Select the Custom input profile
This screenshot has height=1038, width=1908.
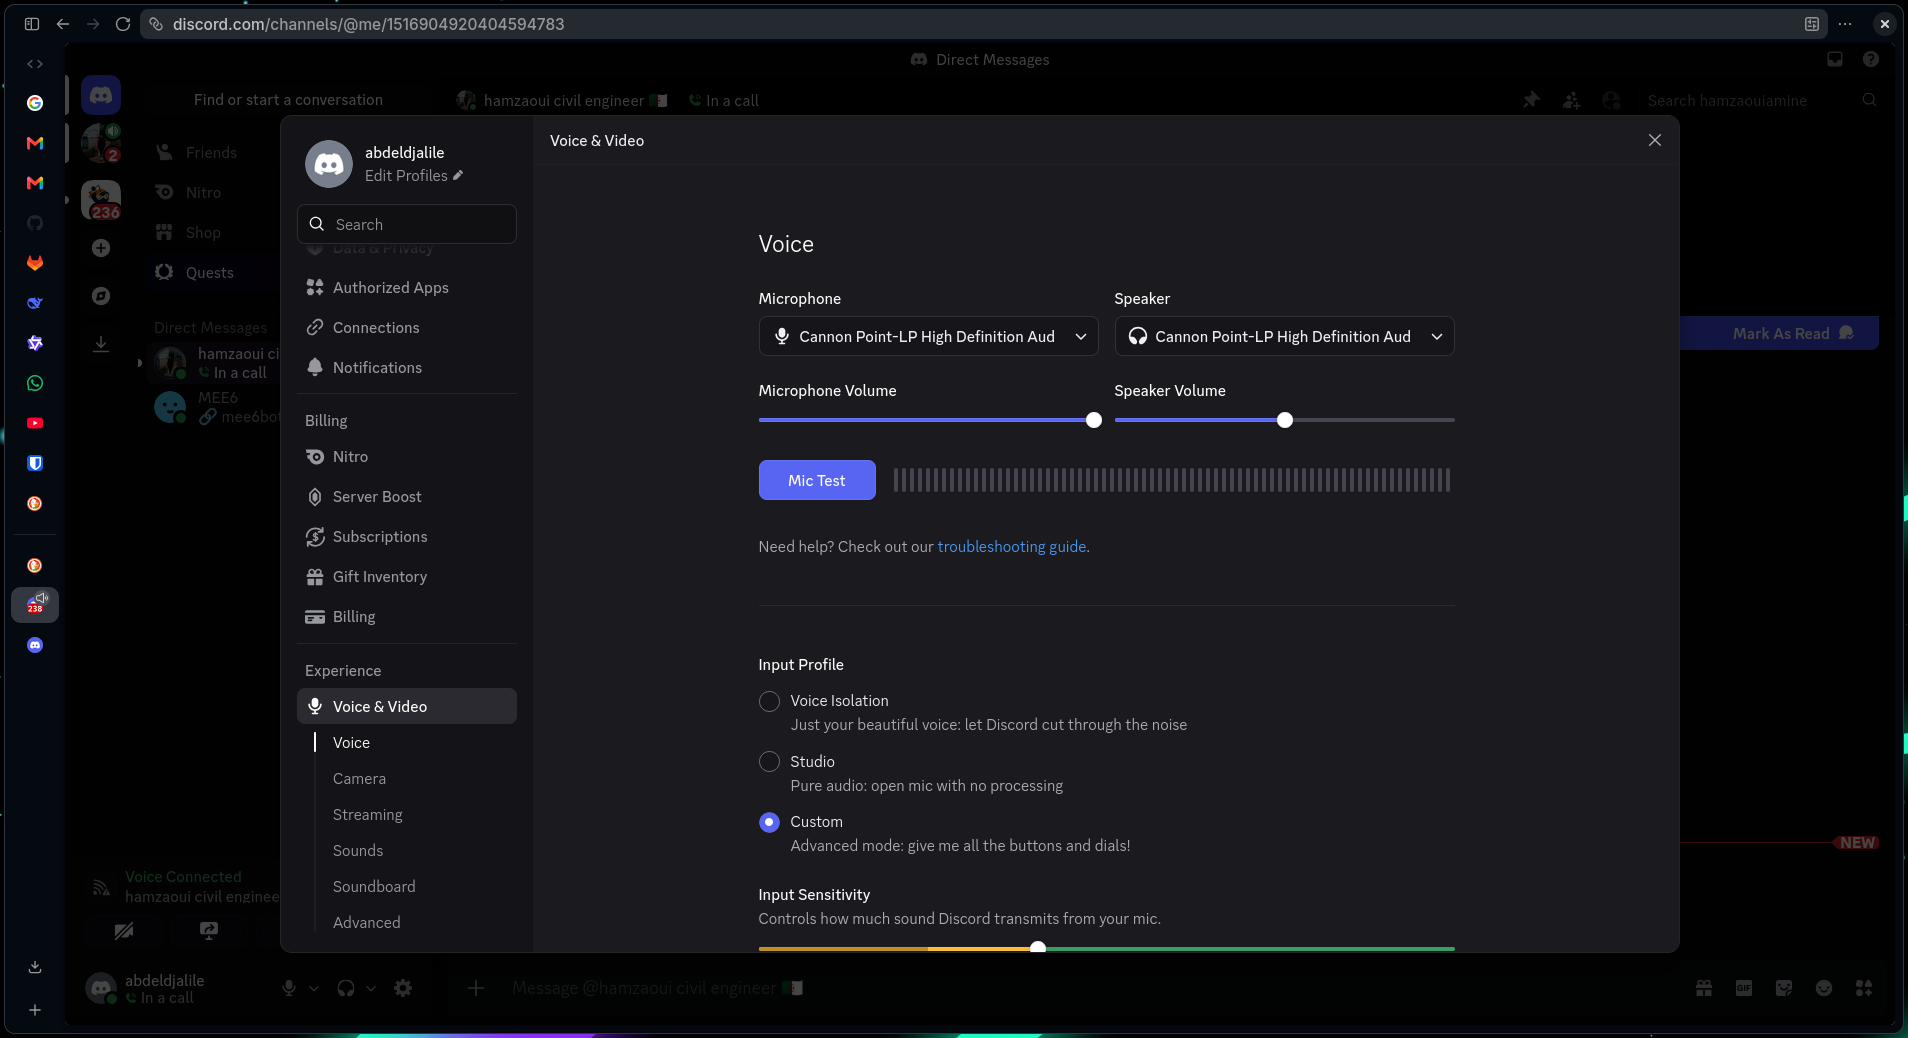click(769, 822)
